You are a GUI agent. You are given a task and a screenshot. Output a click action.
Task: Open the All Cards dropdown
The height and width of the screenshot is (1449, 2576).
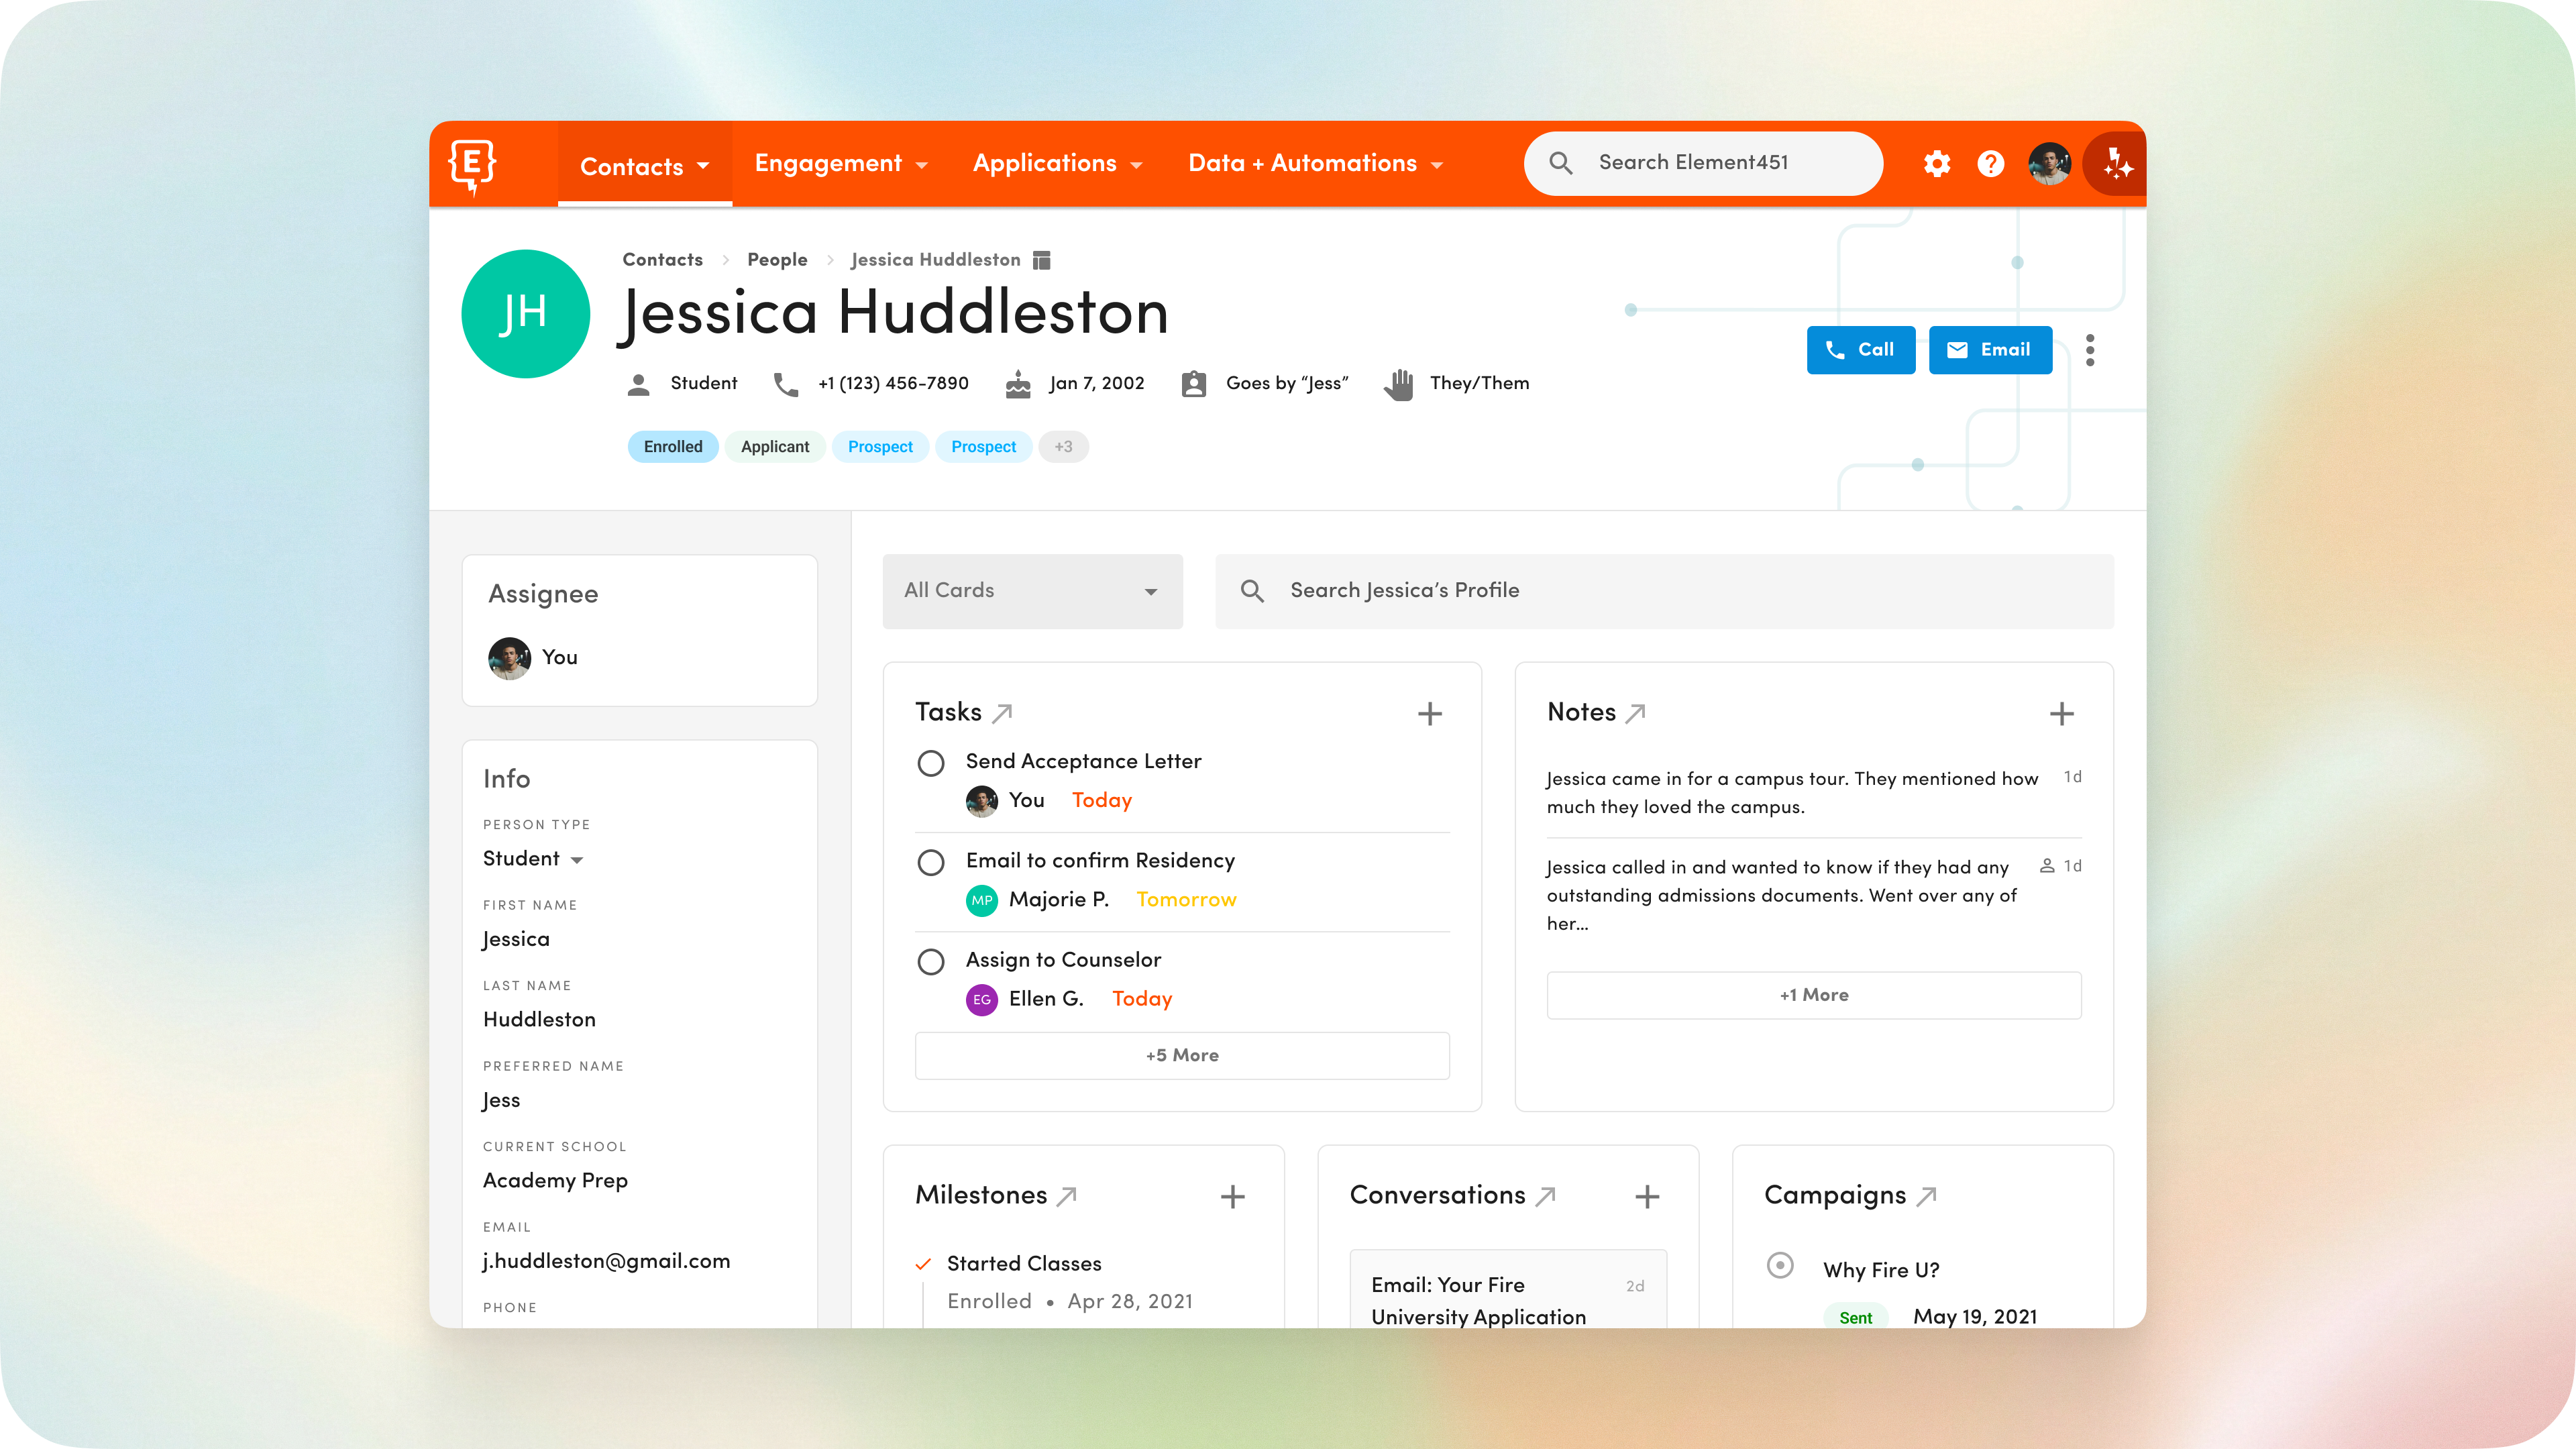1032,591
